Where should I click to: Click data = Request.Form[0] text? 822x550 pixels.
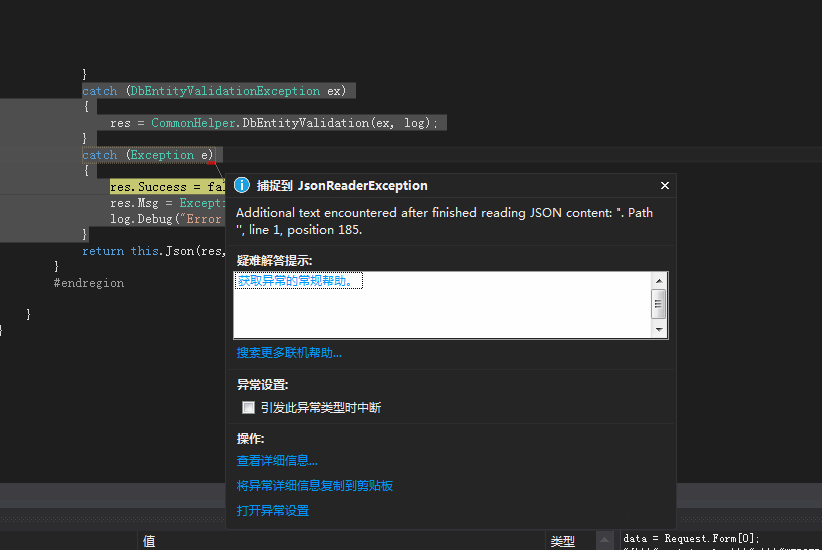pyautogui.click(x=691, y=538)
